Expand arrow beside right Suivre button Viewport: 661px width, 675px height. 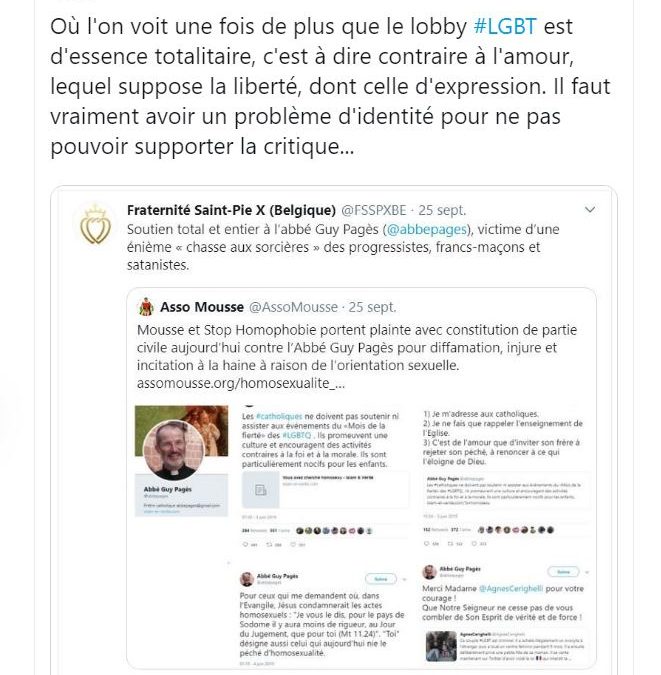point(587,572)
